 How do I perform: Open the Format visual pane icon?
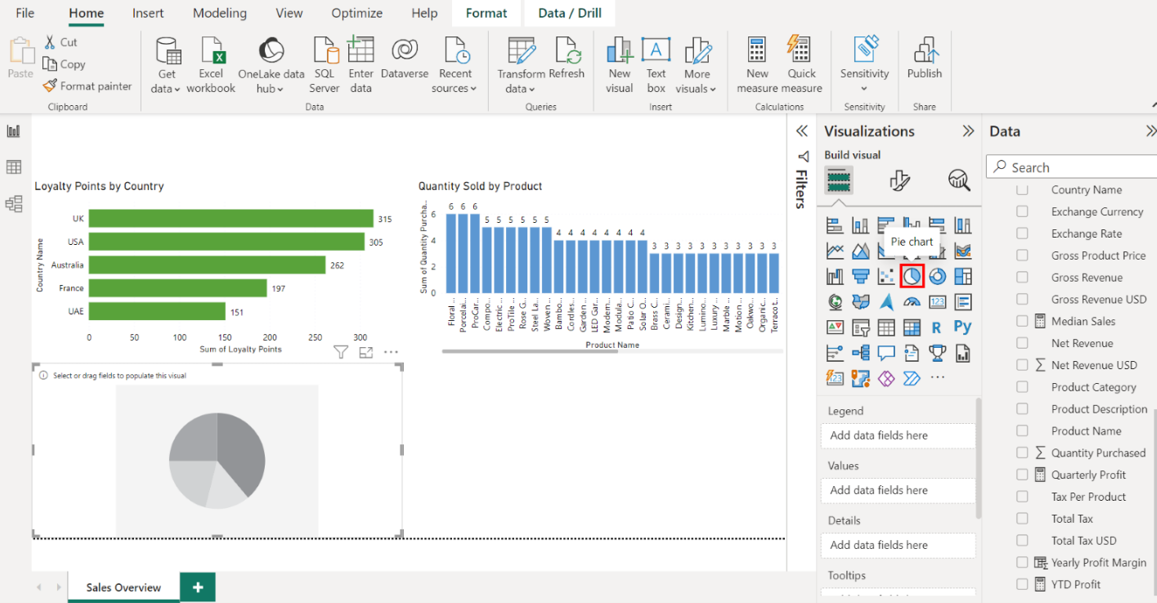(899, 180)
